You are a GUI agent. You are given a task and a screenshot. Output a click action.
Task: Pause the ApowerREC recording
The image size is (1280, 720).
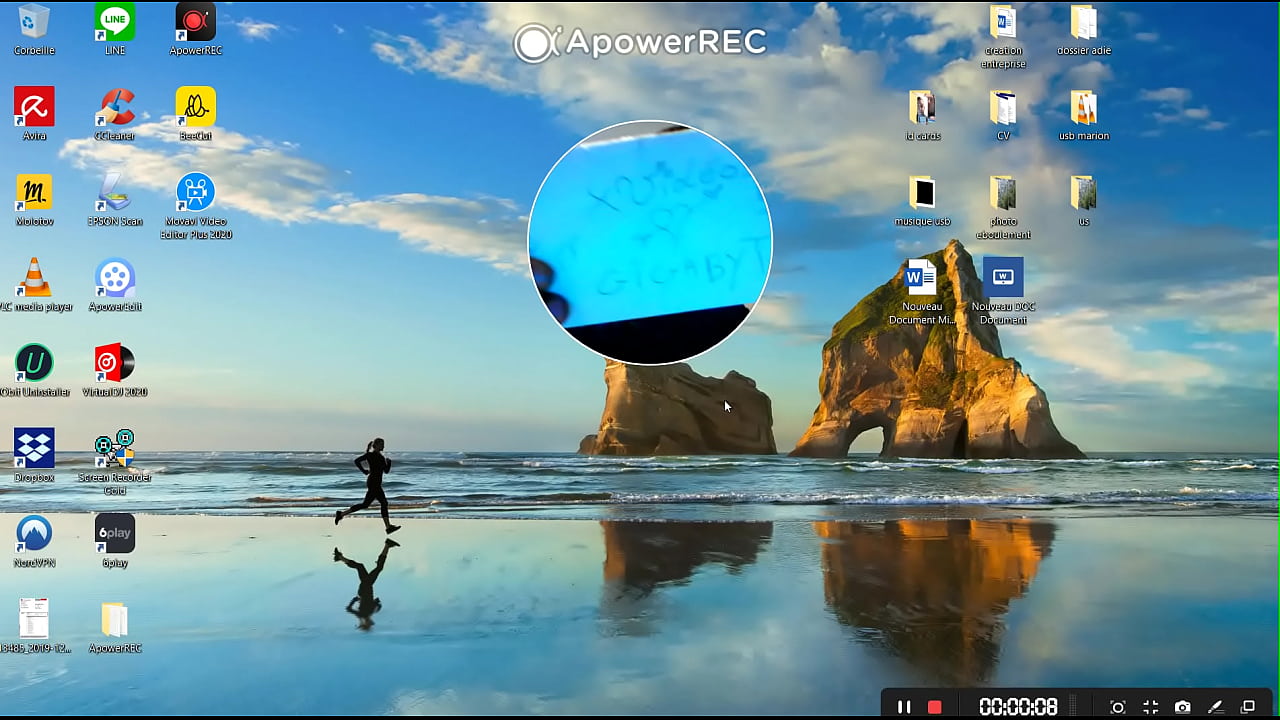(904, 707)
